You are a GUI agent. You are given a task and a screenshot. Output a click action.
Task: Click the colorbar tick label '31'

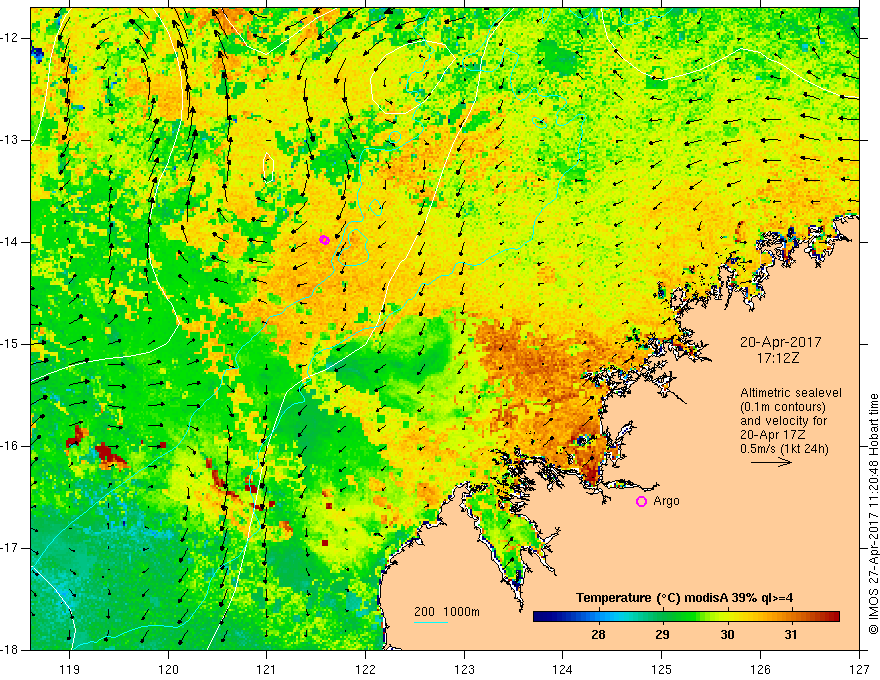pos(791,635)
